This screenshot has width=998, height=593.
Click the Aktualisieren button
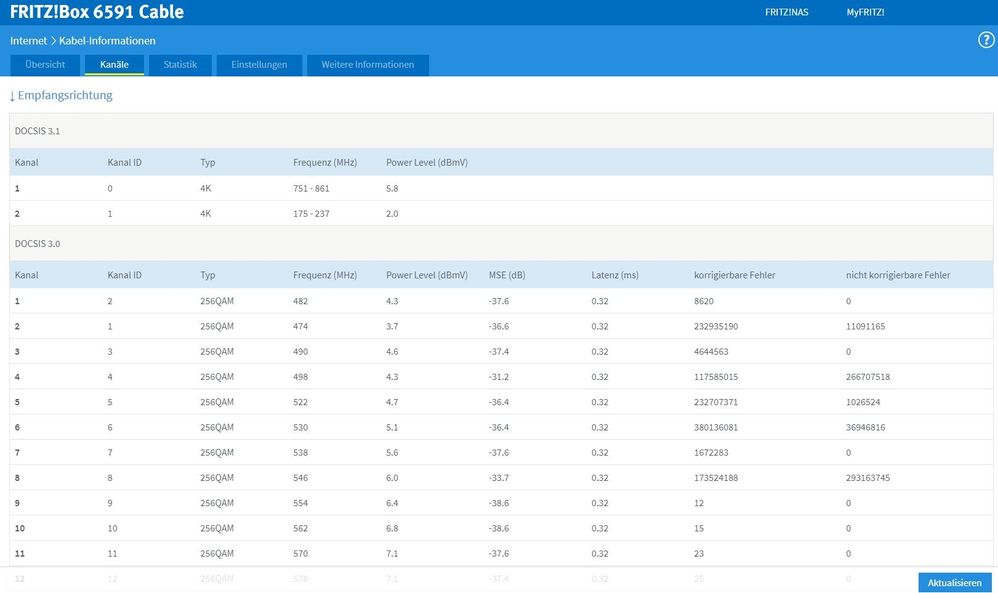coord(954,582)
